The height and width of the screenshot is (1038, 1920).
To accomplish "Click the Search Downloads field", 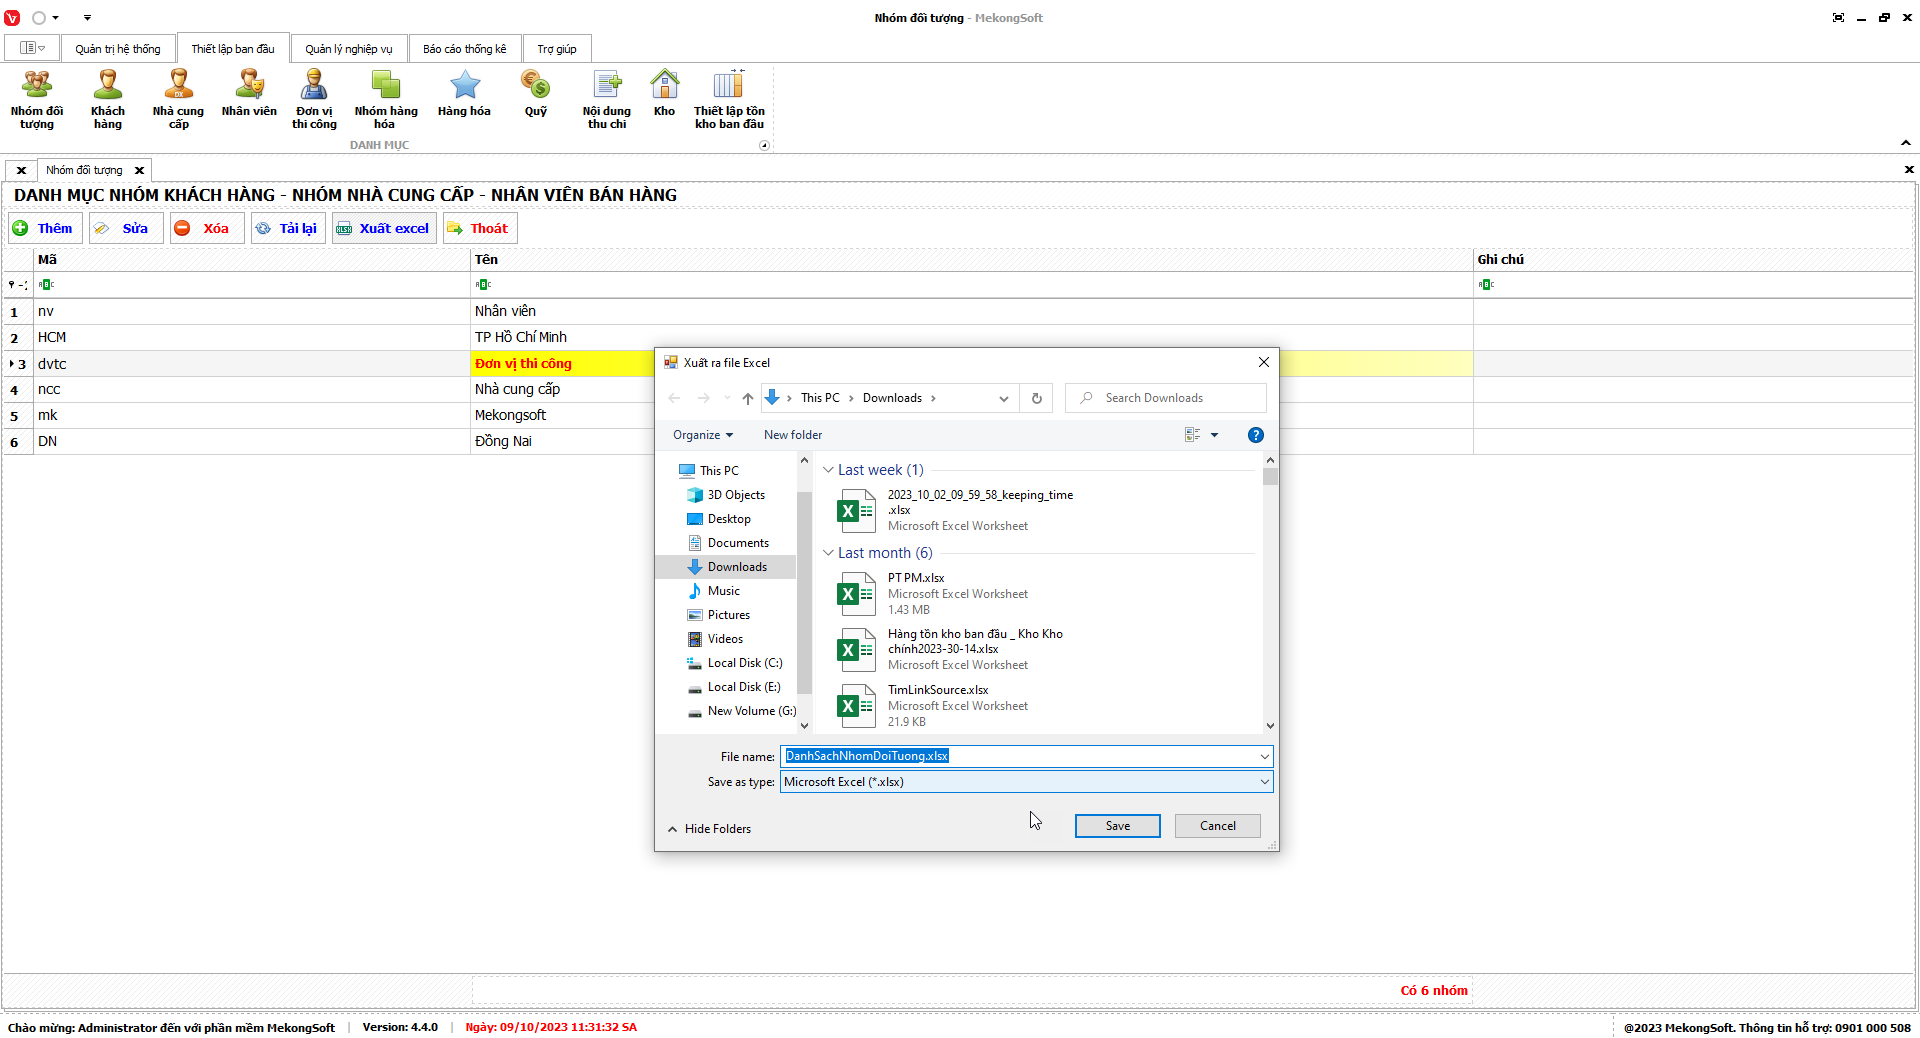I will pos(1166,398).
